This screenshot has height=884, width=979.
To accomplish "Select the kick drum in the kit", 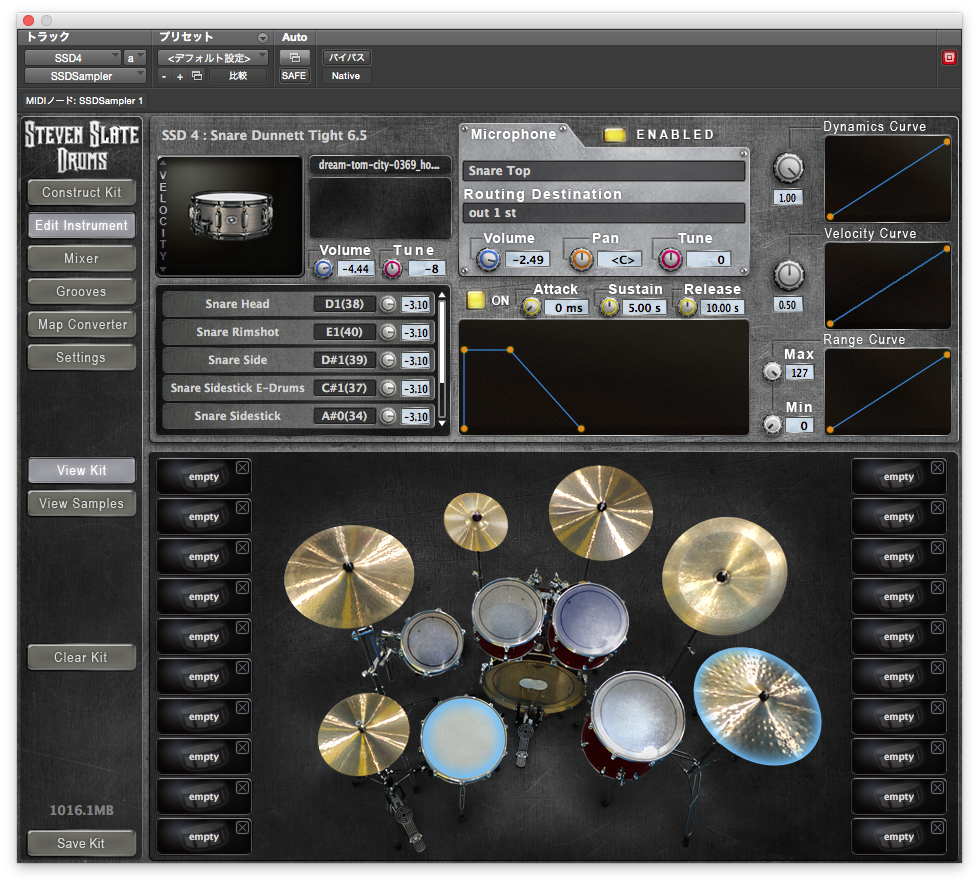I will pos(533,684).
